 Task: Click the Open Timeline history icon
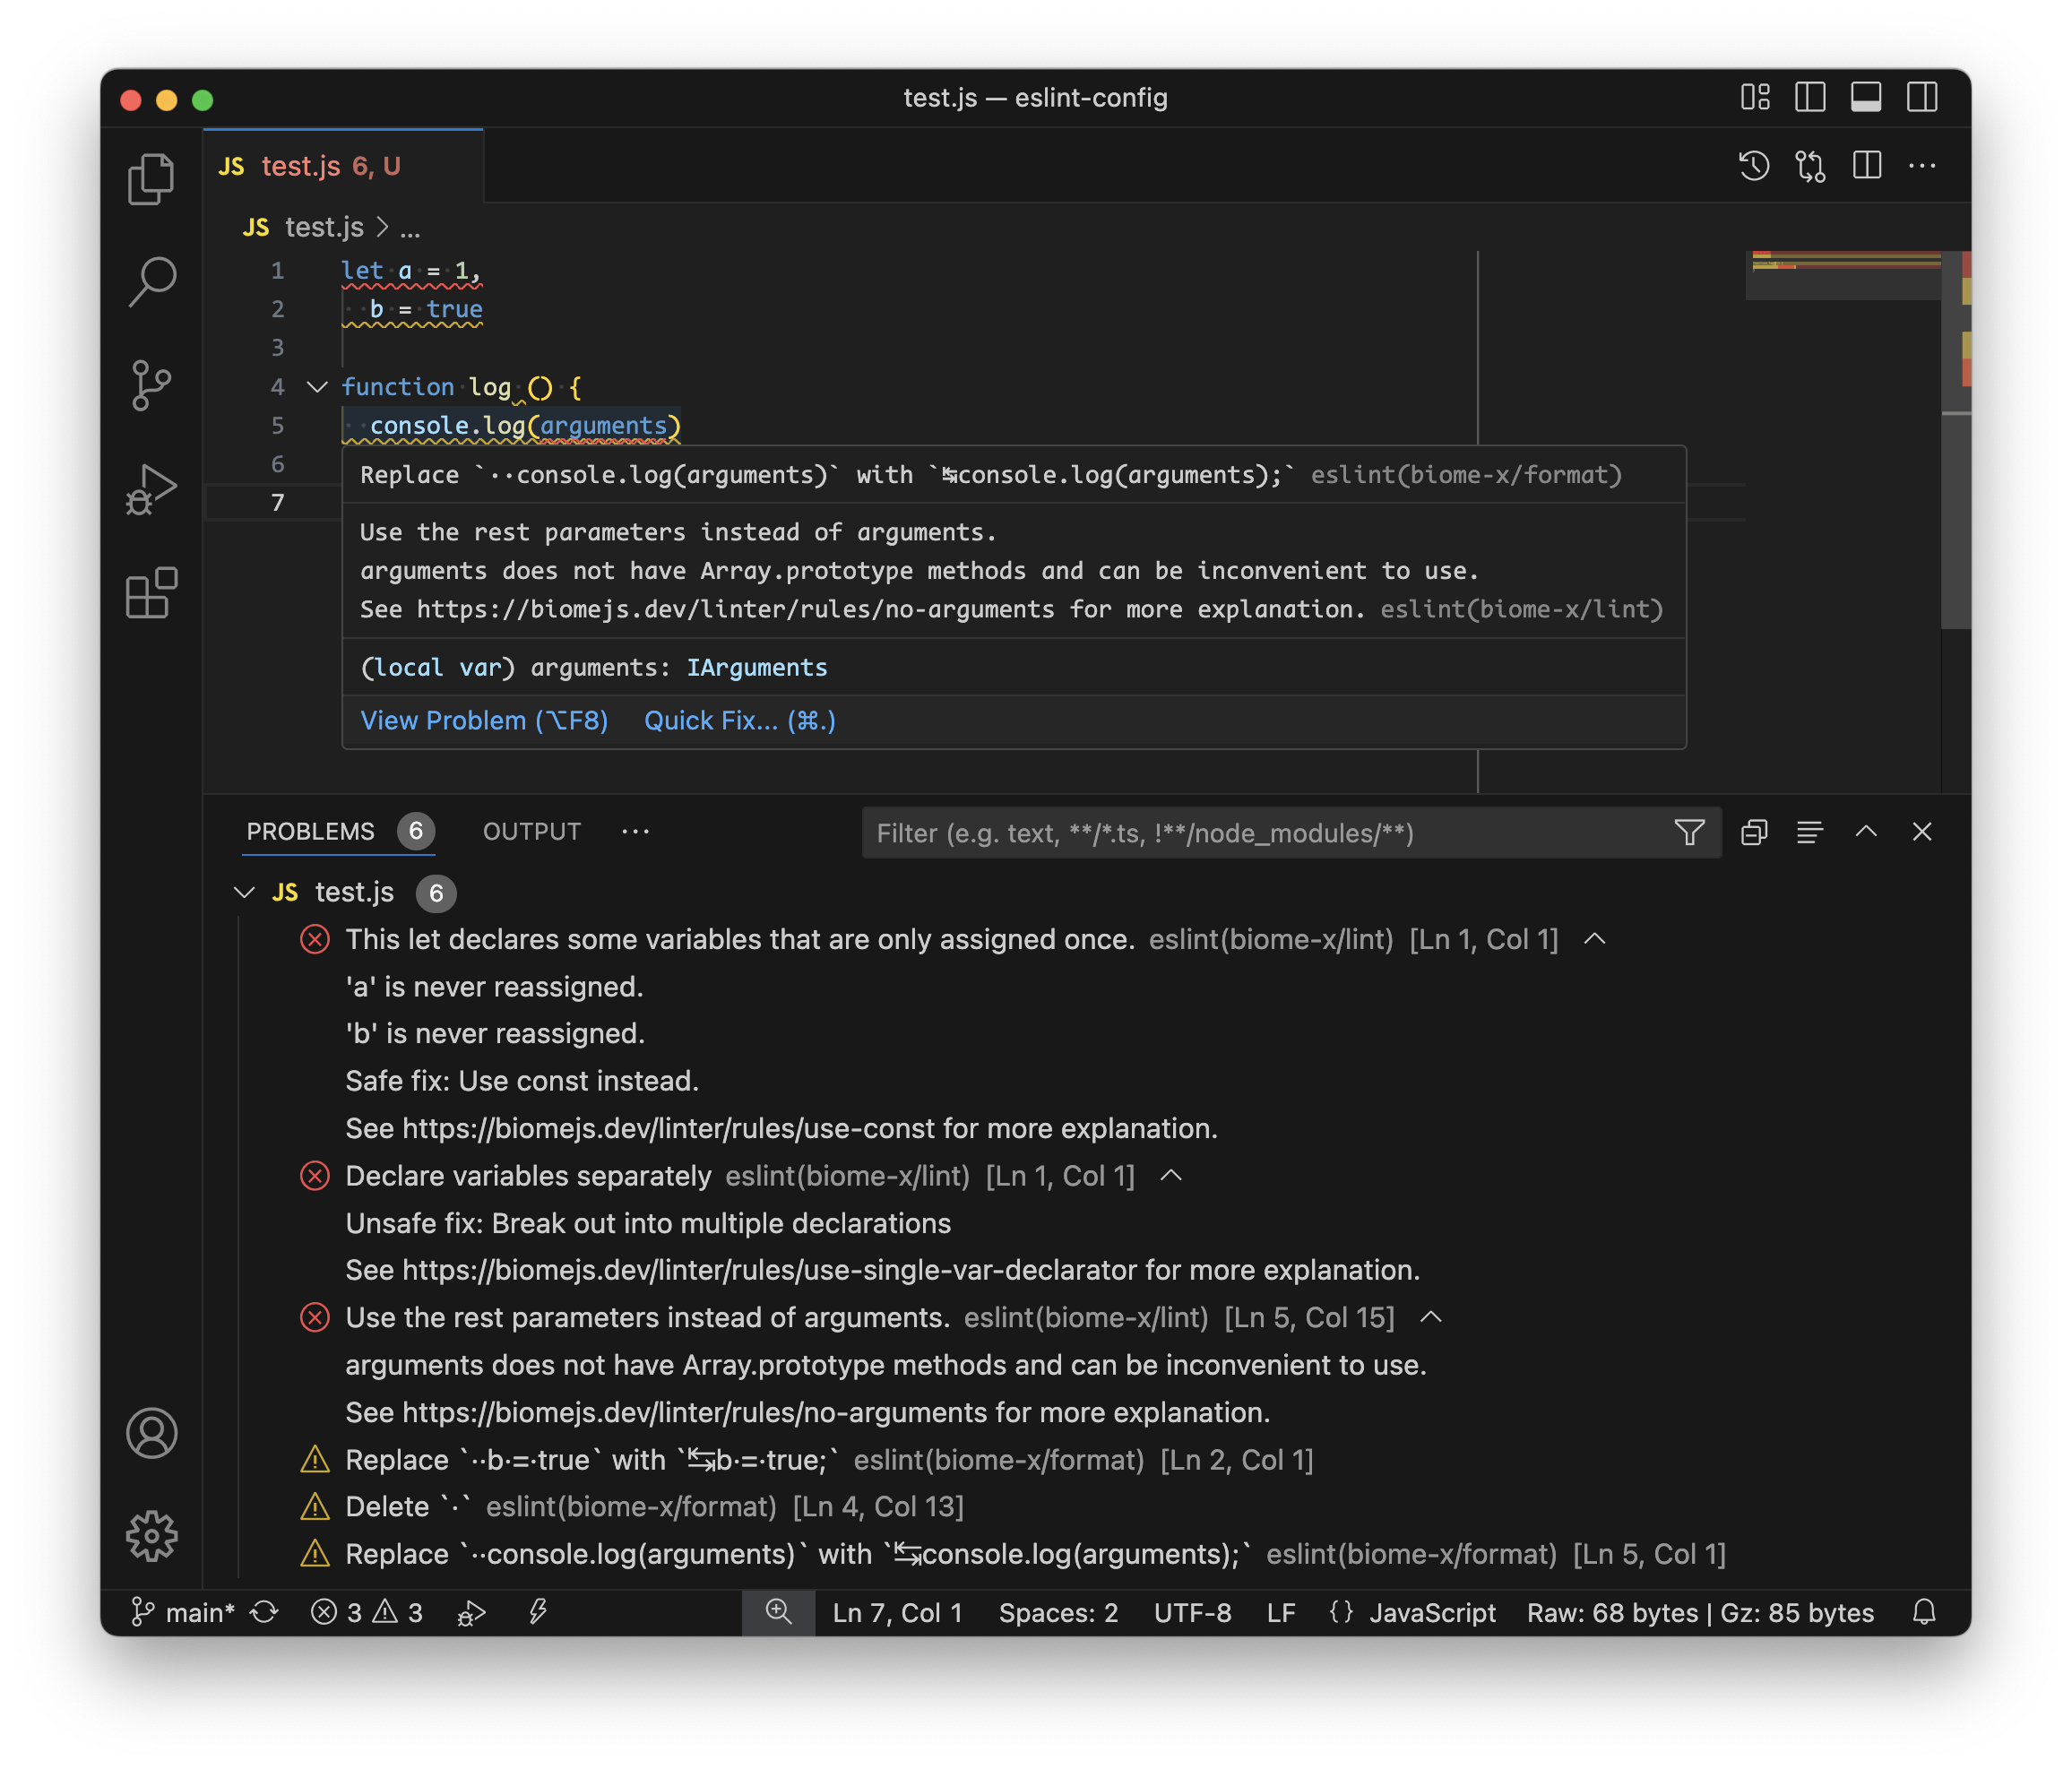coord(1753,166)
